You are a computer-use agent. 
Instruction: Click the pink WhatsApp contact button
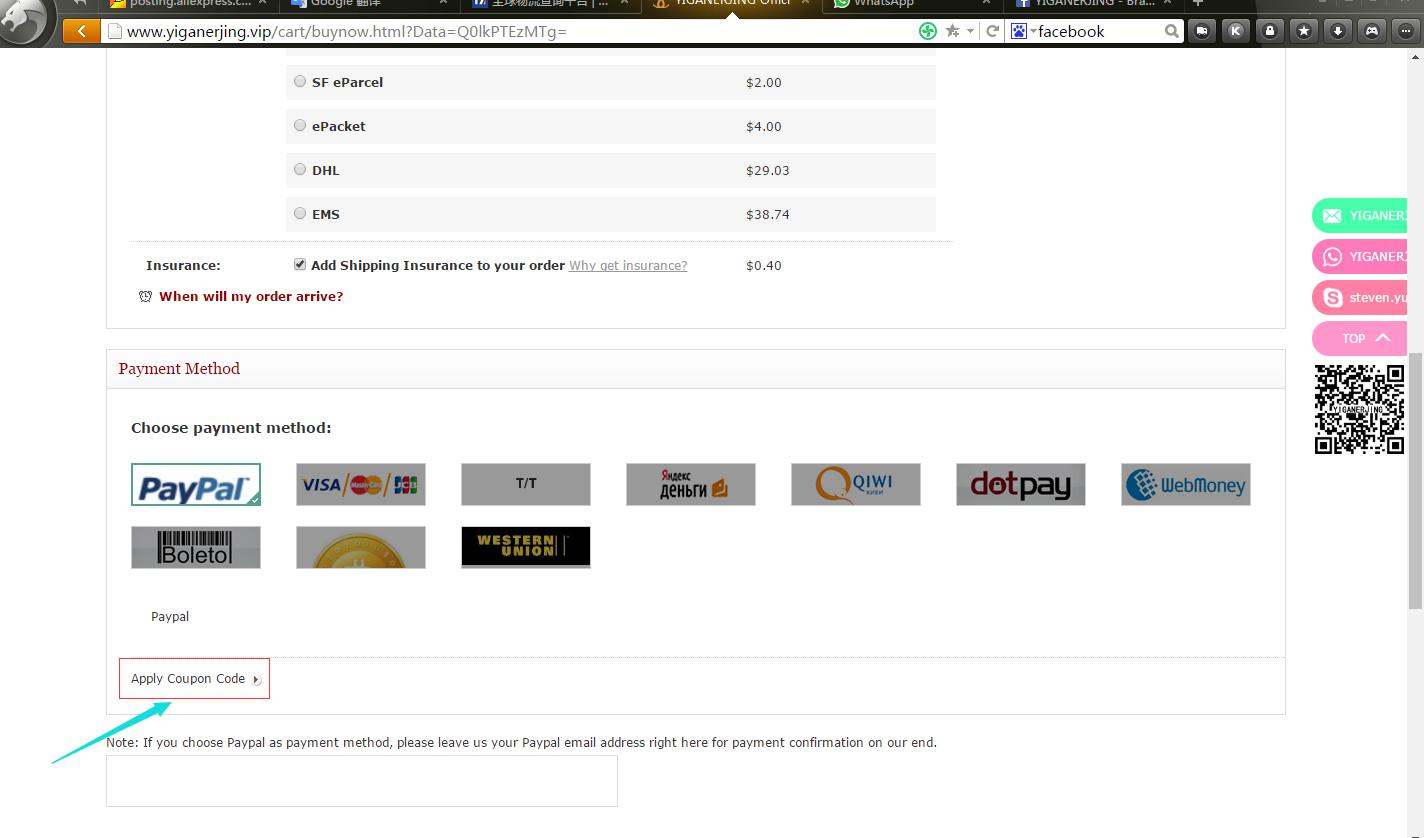tap(1360, 257)
